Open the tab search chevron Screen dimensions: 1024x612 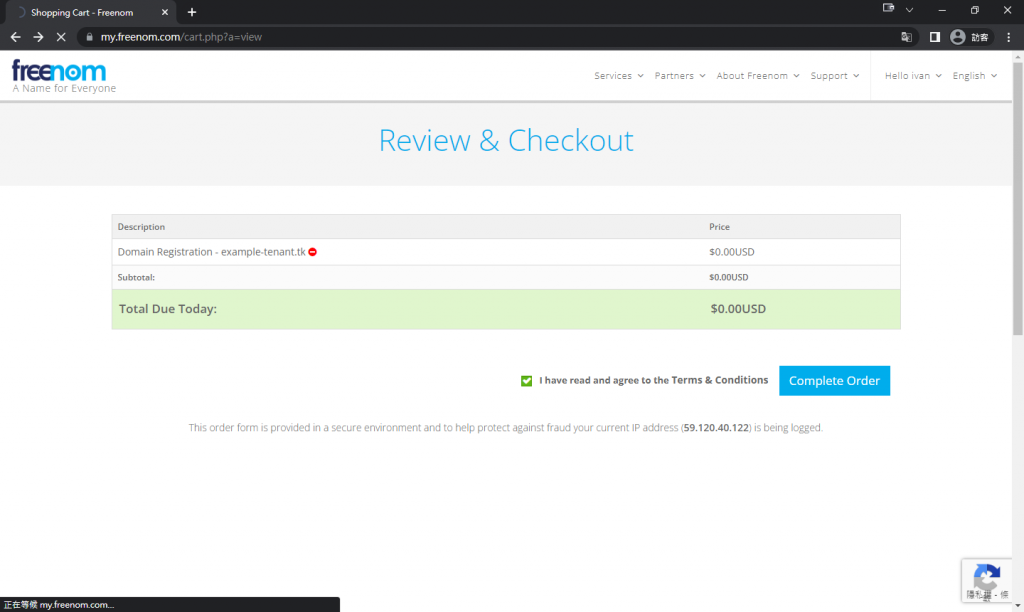coord(909,10)
